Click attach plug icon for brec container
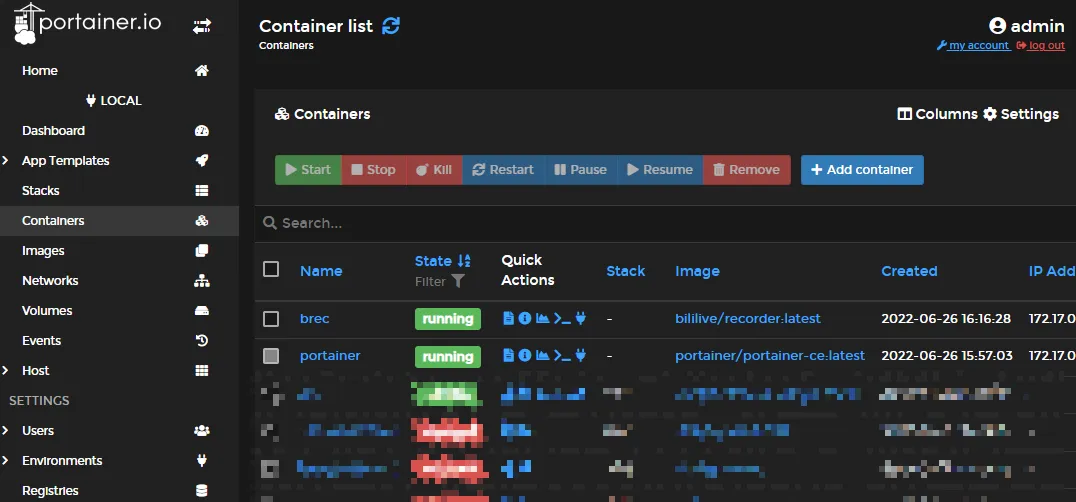 (x=581, y=319)
